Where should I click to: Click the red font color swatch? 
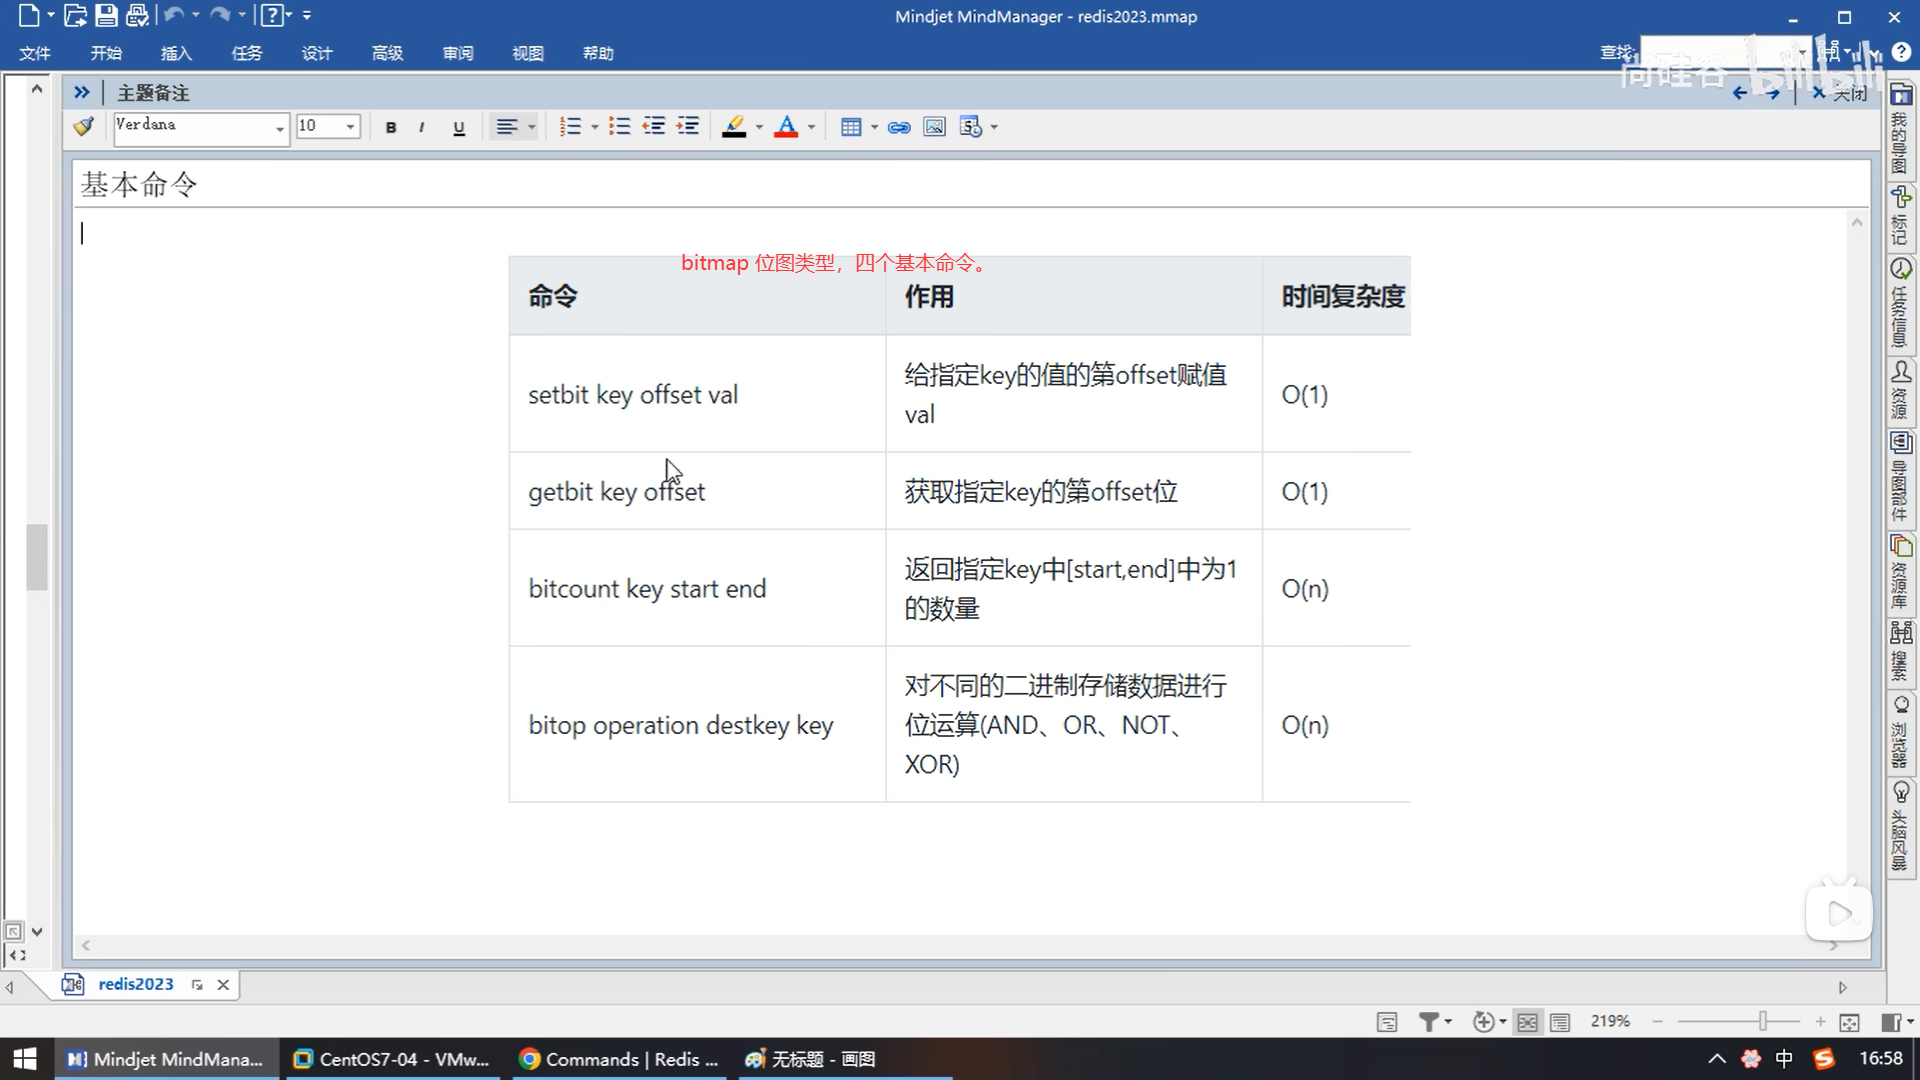coord(786,127)
